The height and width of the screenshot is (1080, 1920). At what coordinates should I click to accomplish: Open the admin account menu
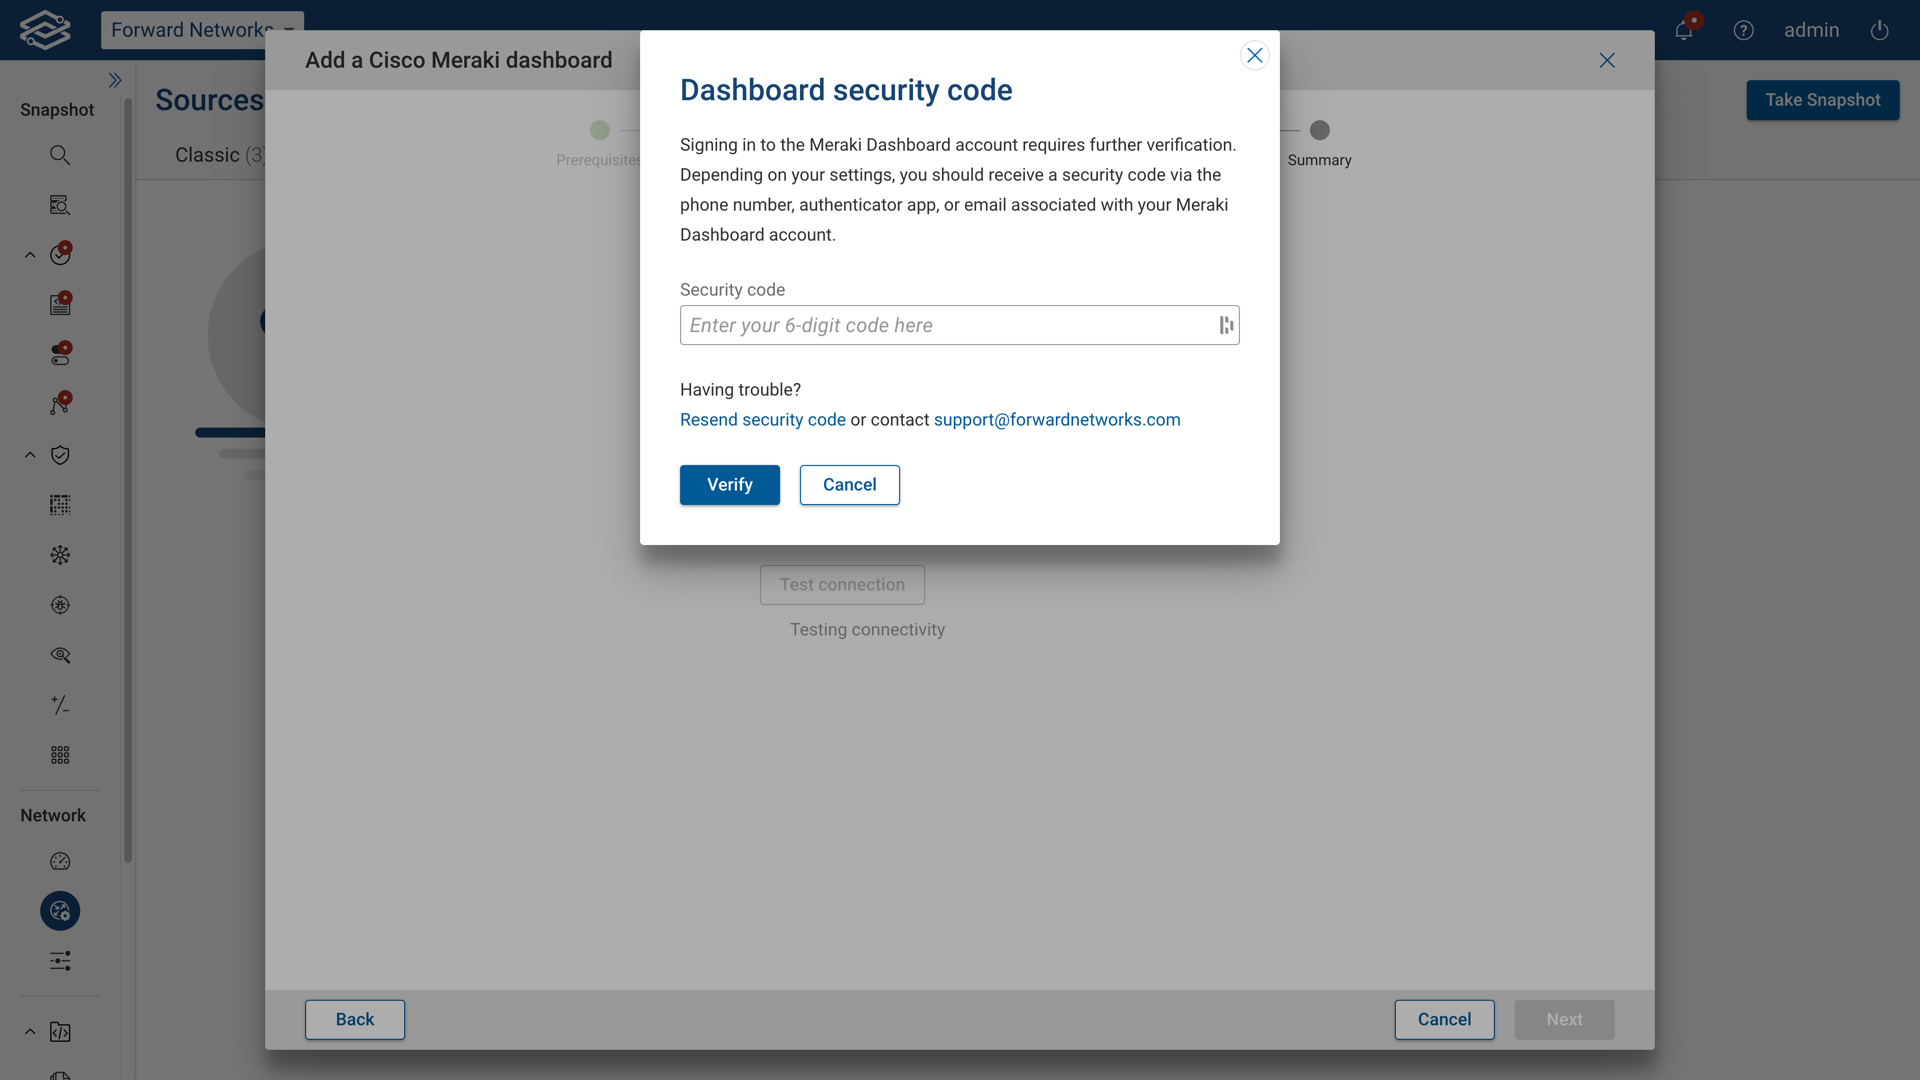coord(1811,30)
